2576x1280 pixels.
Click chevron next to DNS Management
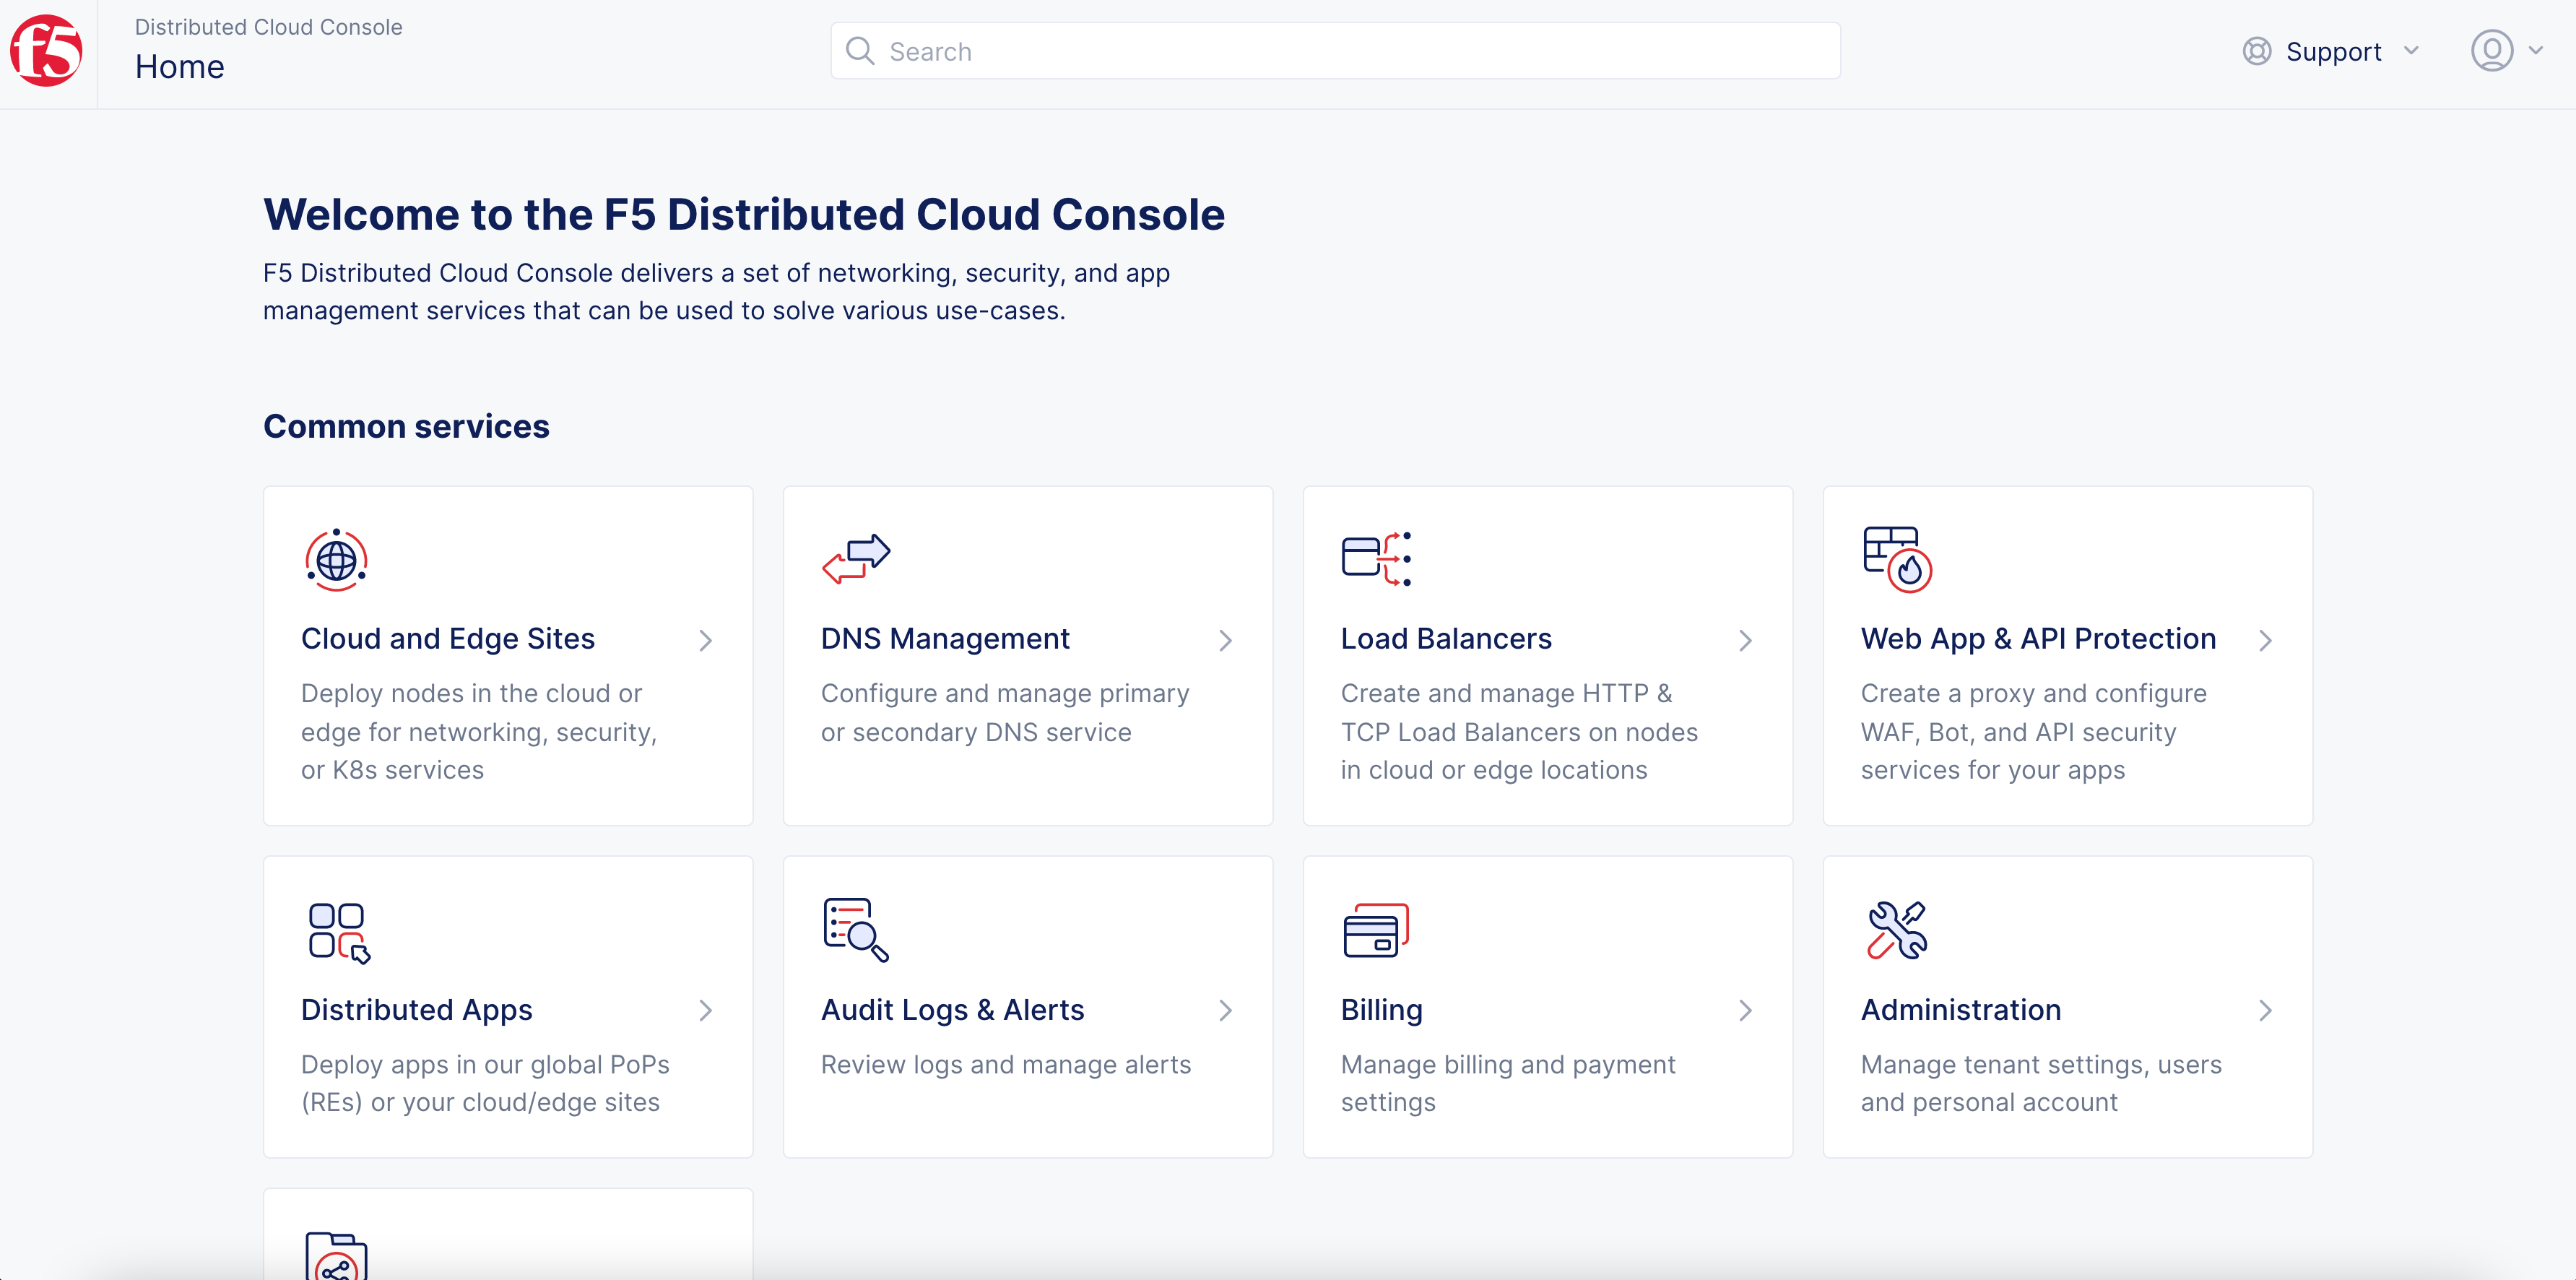coord(1226,640)
